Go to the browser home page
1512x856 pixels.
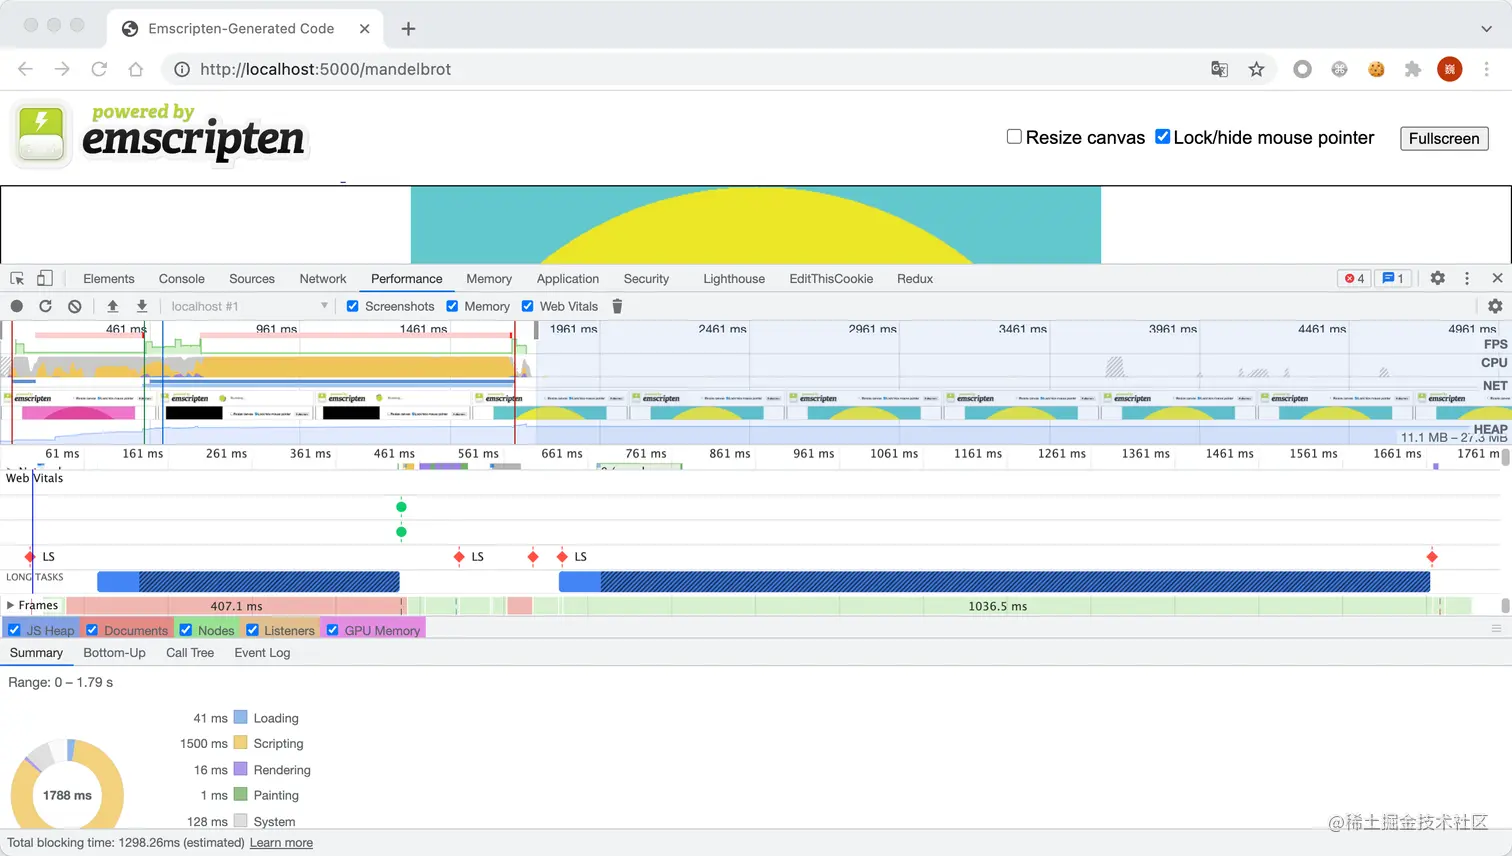click(x=136, y=69)
